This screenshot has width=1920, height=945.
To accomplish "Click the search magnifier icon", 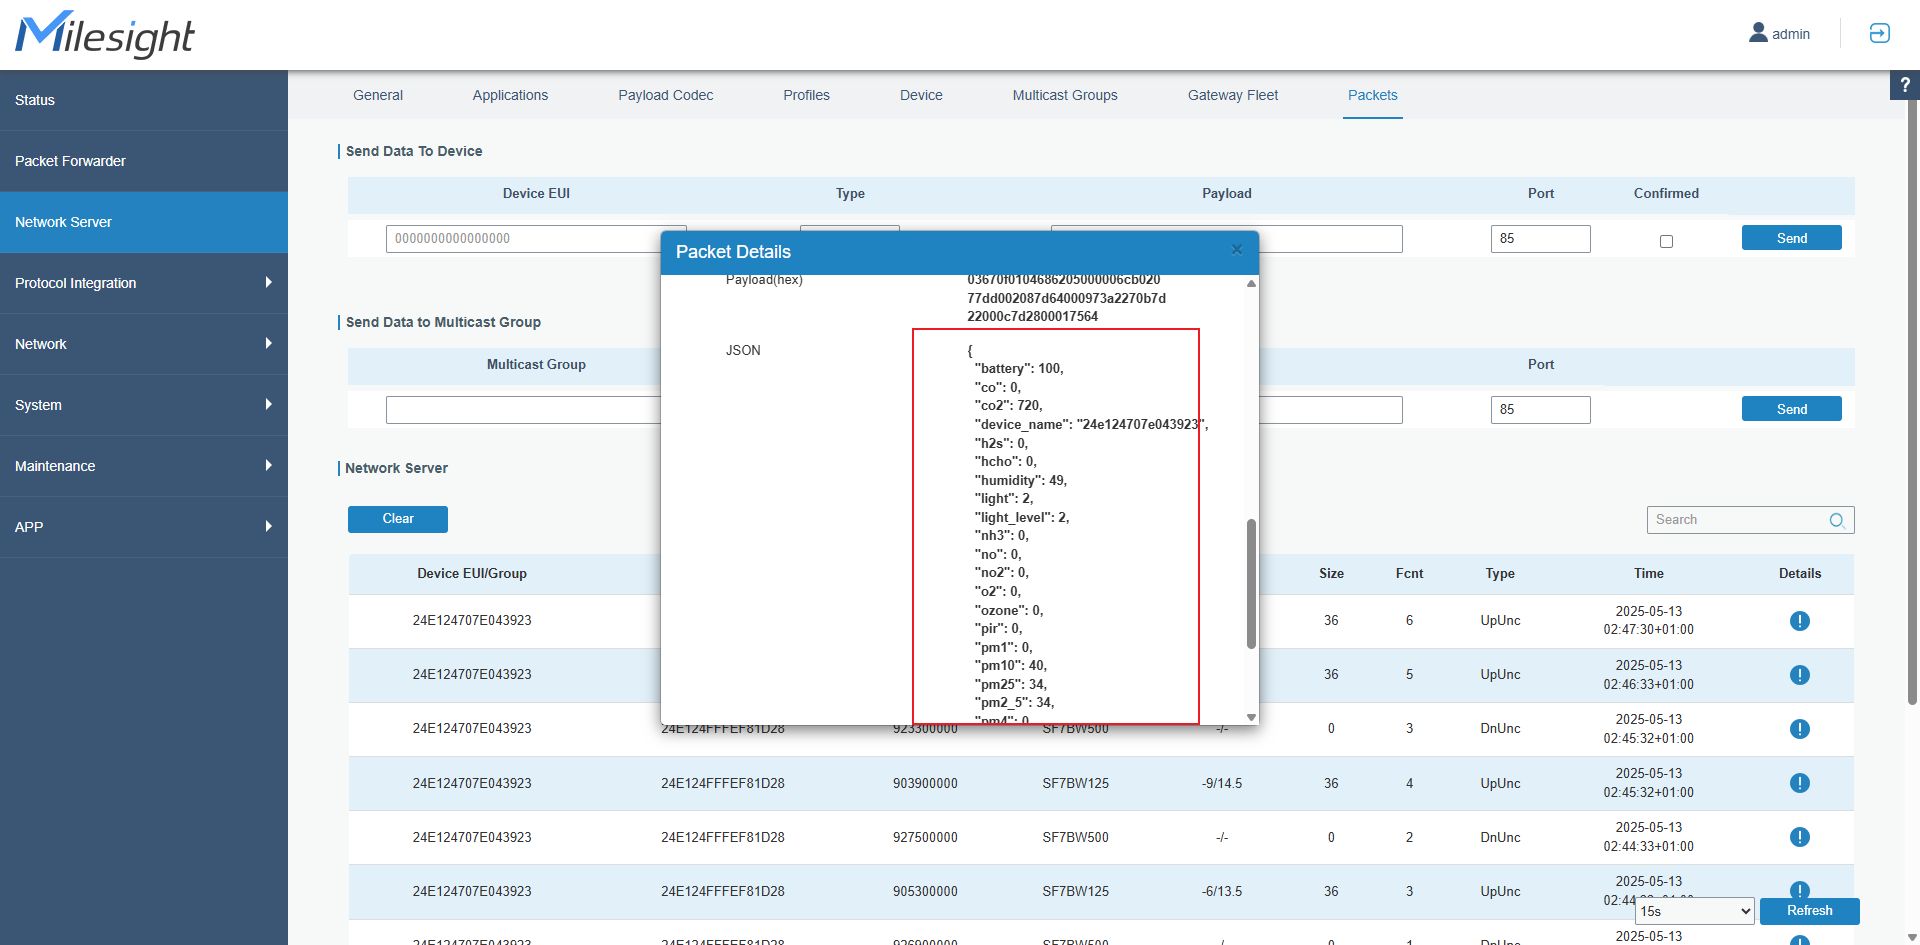I will click(x=1837, y=520).
